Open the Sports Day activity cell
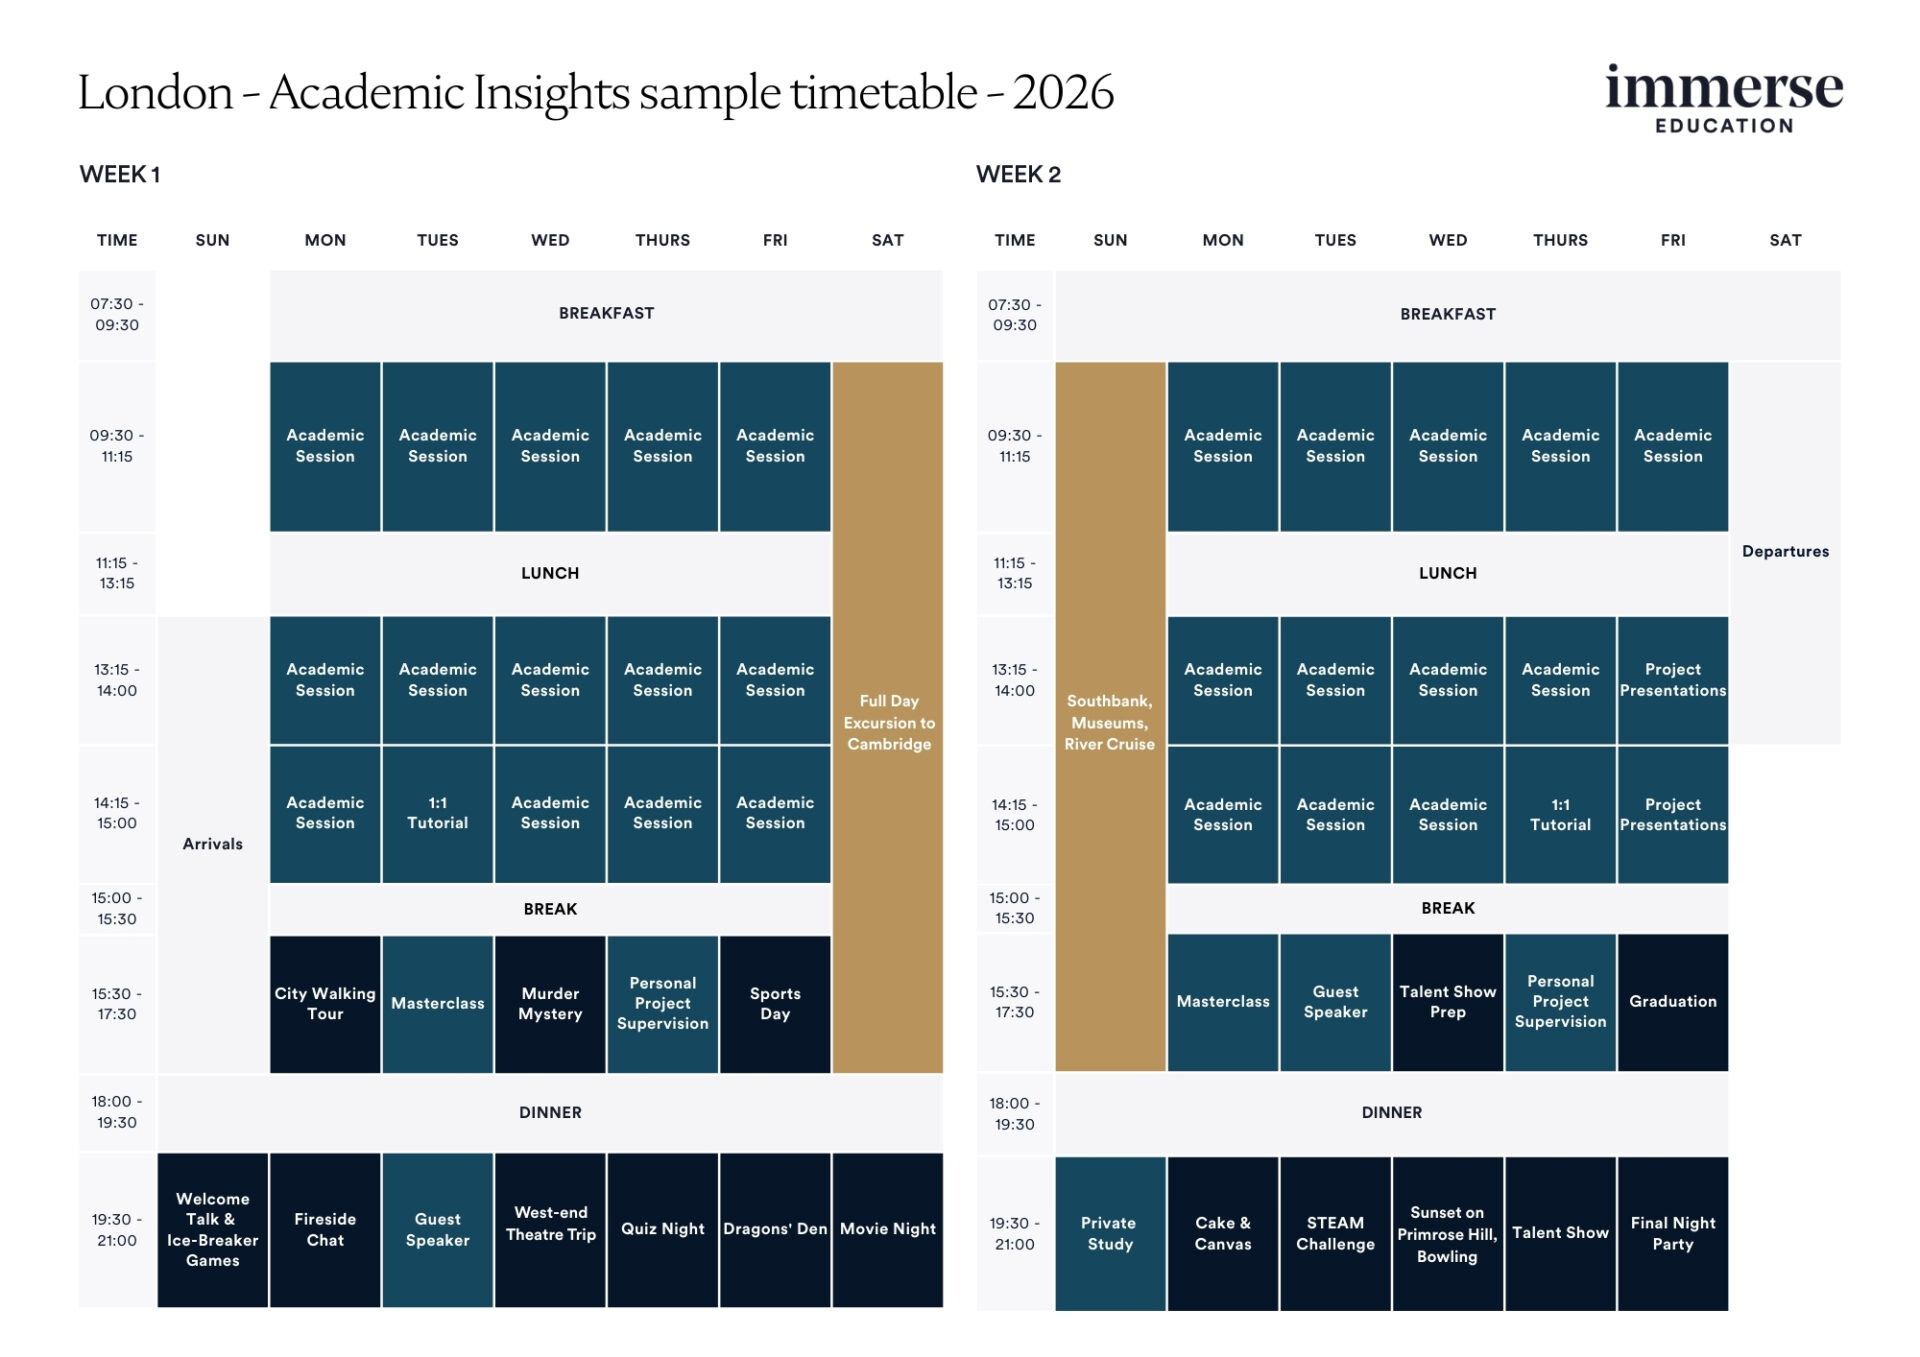This screenshot has width=1920, height=1357. coord(775,1003)
